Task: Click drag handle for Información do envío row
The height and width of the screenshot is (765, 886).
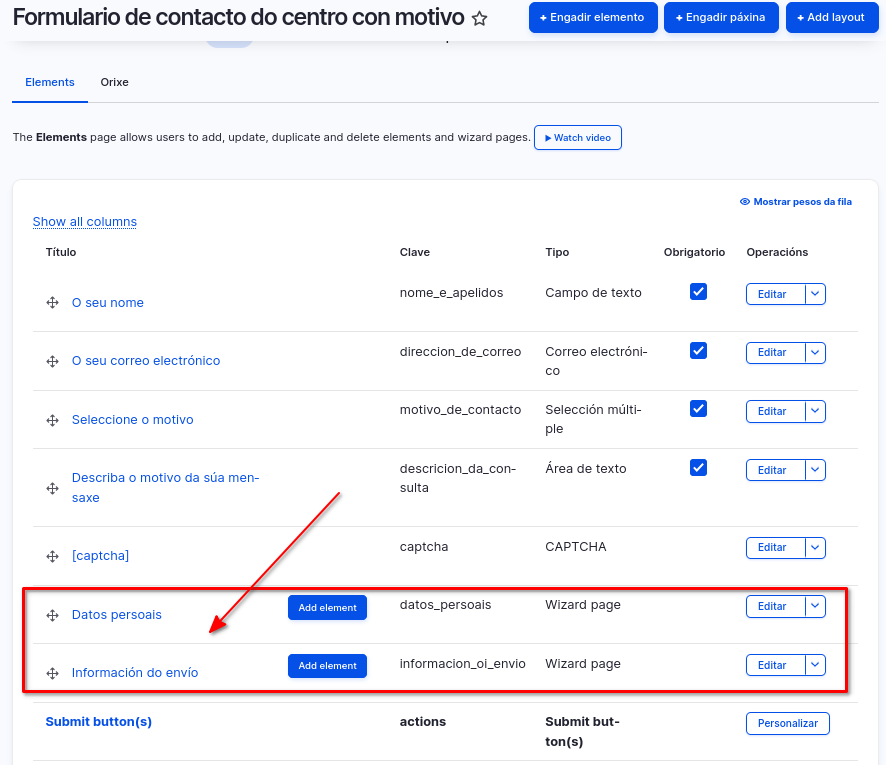Action: click(52, 673)
